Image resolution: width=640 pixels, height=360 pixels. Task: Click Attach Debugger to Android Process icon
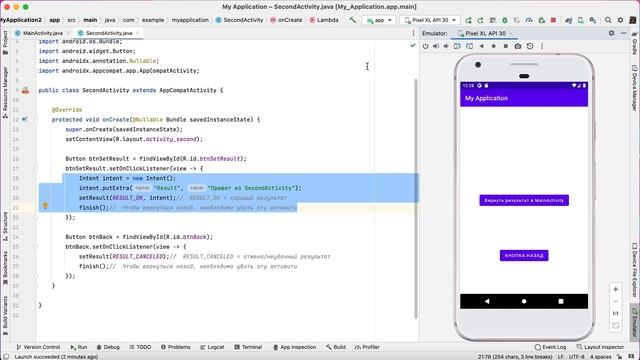pyautogui.click(x=542, y=20)
